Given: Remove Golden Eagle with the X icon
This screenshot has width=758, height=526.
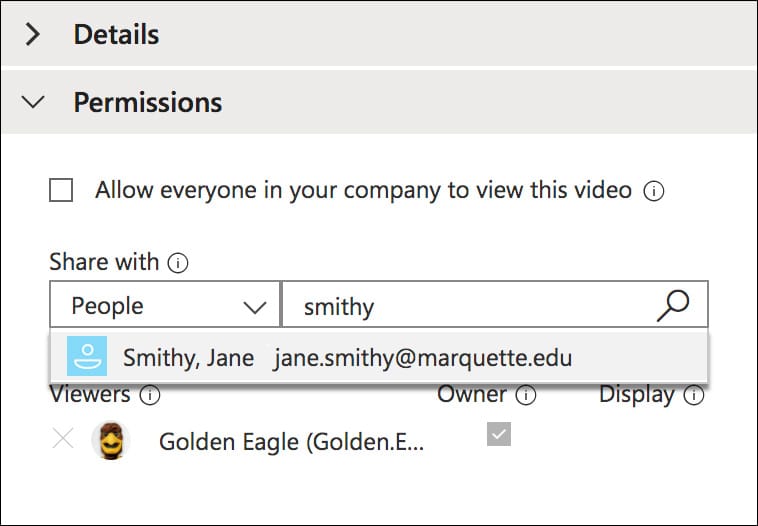Looking at the screenshot, I should [x=63, y=439].
